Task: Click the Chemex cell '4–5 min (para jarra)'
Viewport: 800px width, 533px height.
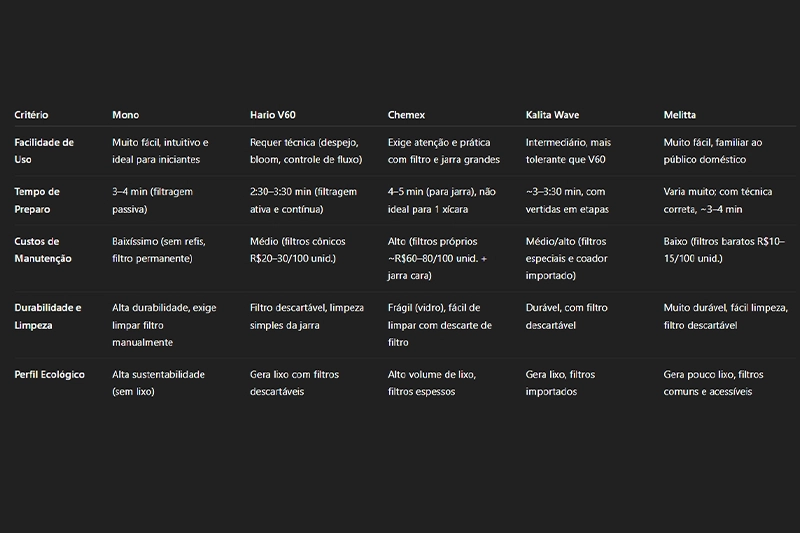Action: coord(441,200)
